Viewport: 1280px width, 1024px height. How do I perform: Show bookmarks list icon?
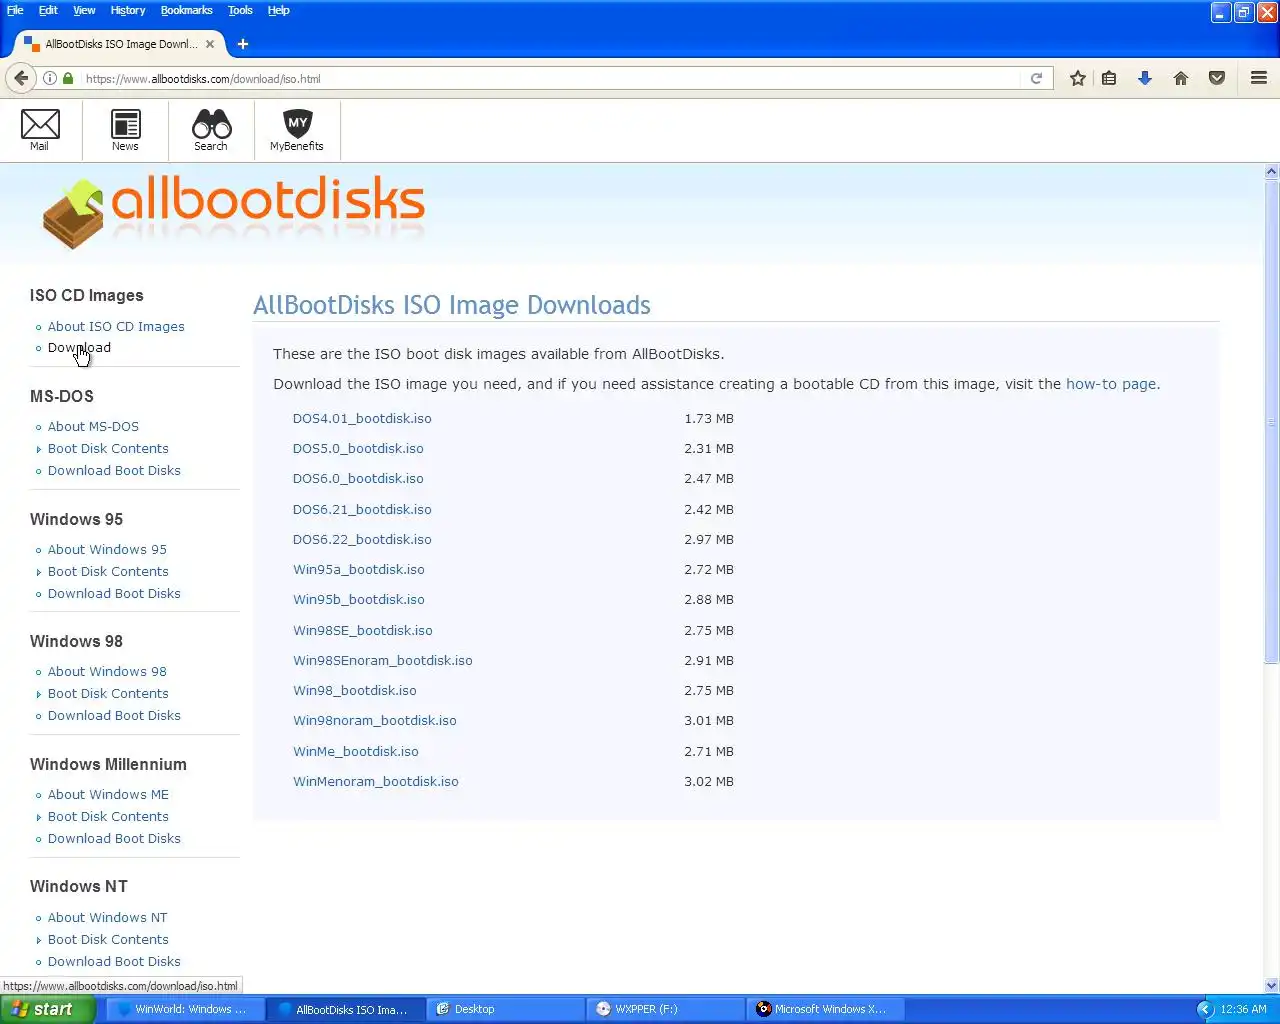(1109, 78)
